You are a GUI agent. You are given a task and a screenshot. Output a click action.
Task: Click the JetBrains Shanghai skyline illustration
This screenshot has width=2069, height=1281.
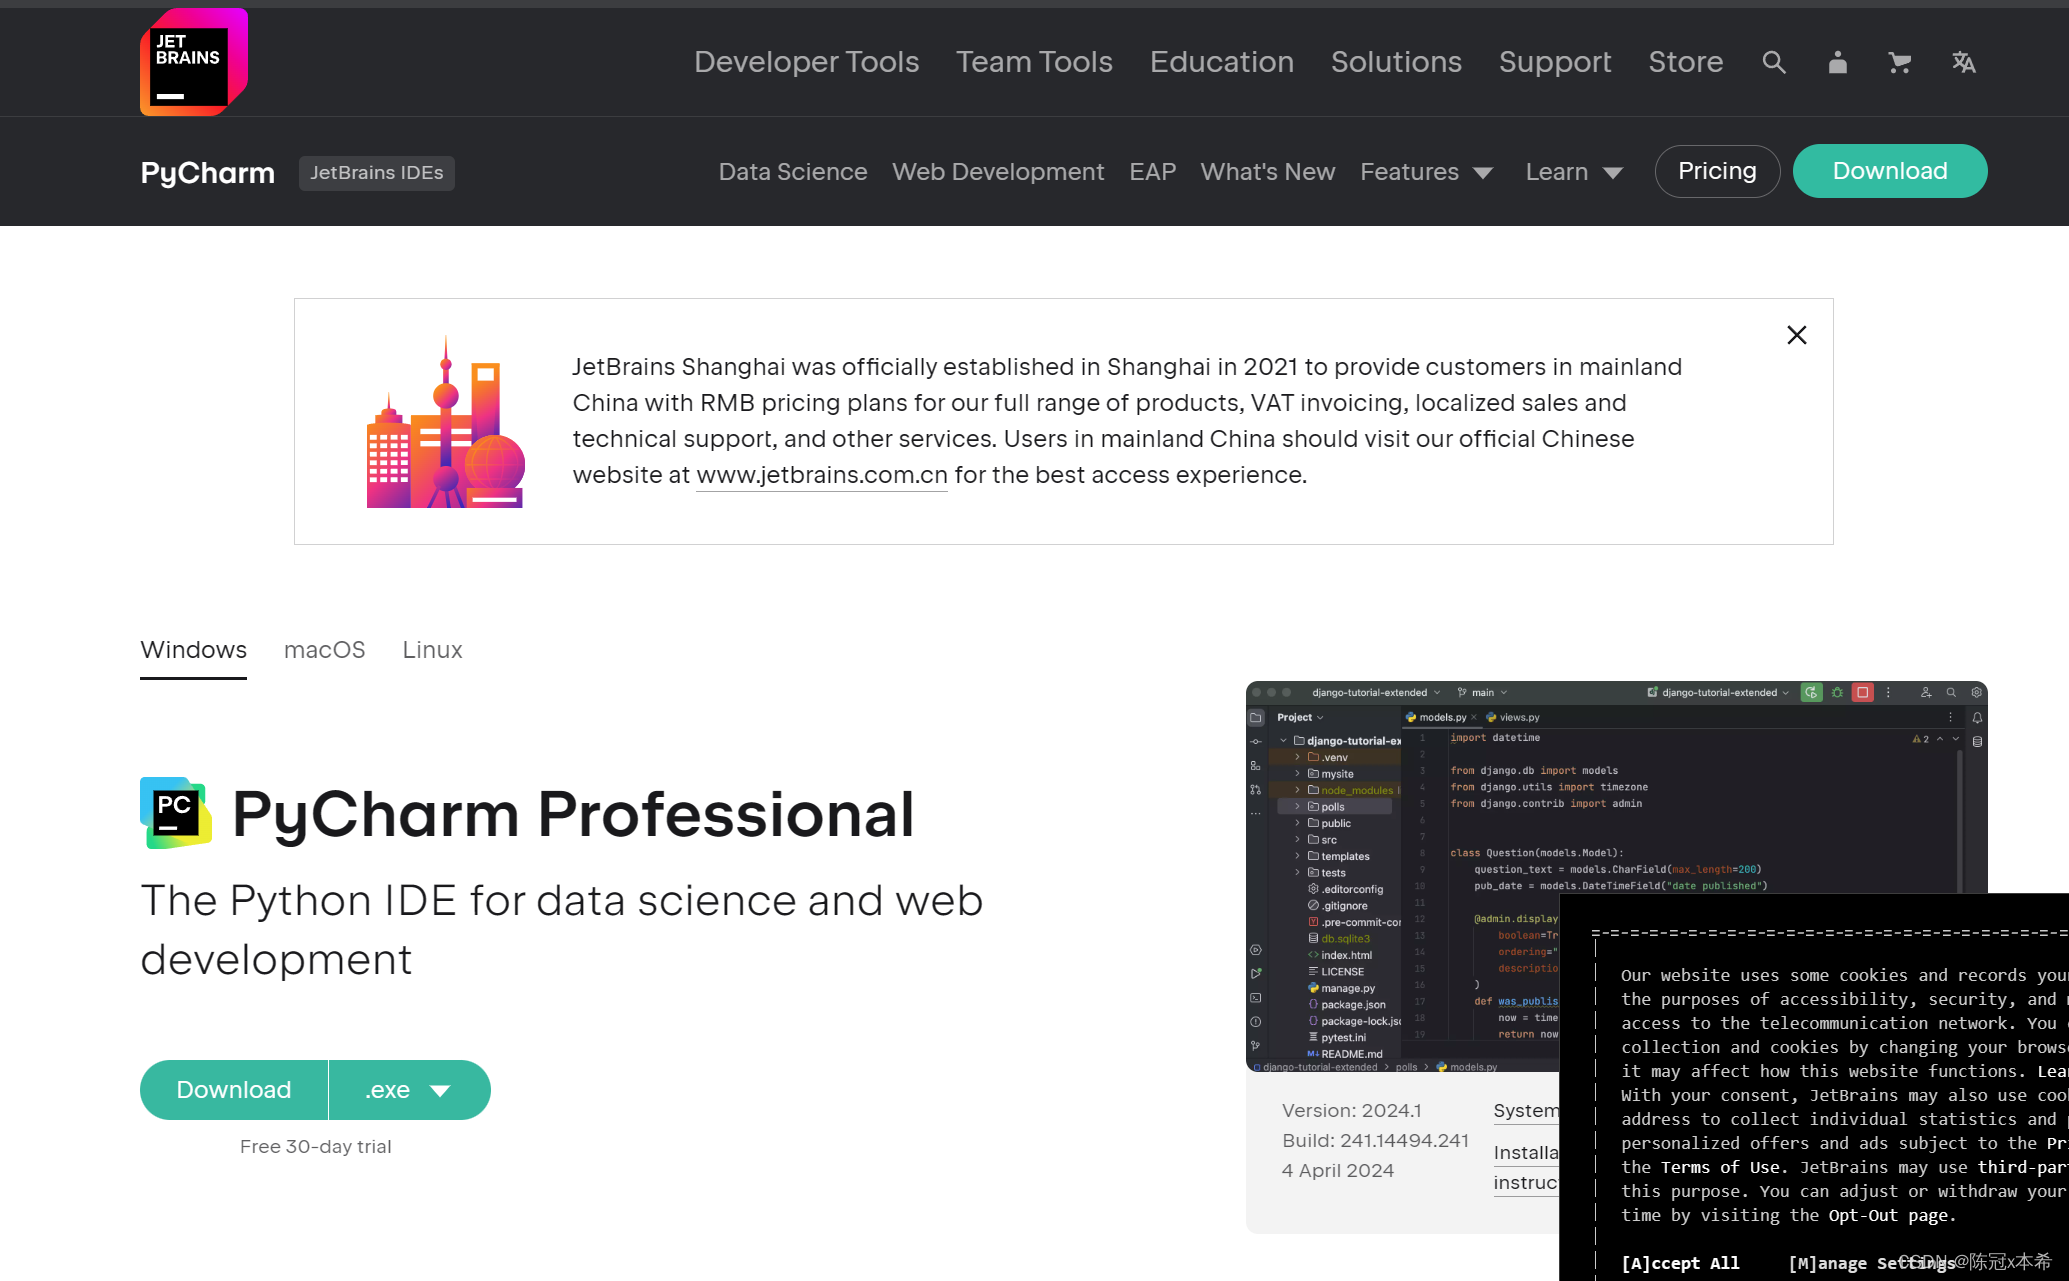(x=445, y=424)
